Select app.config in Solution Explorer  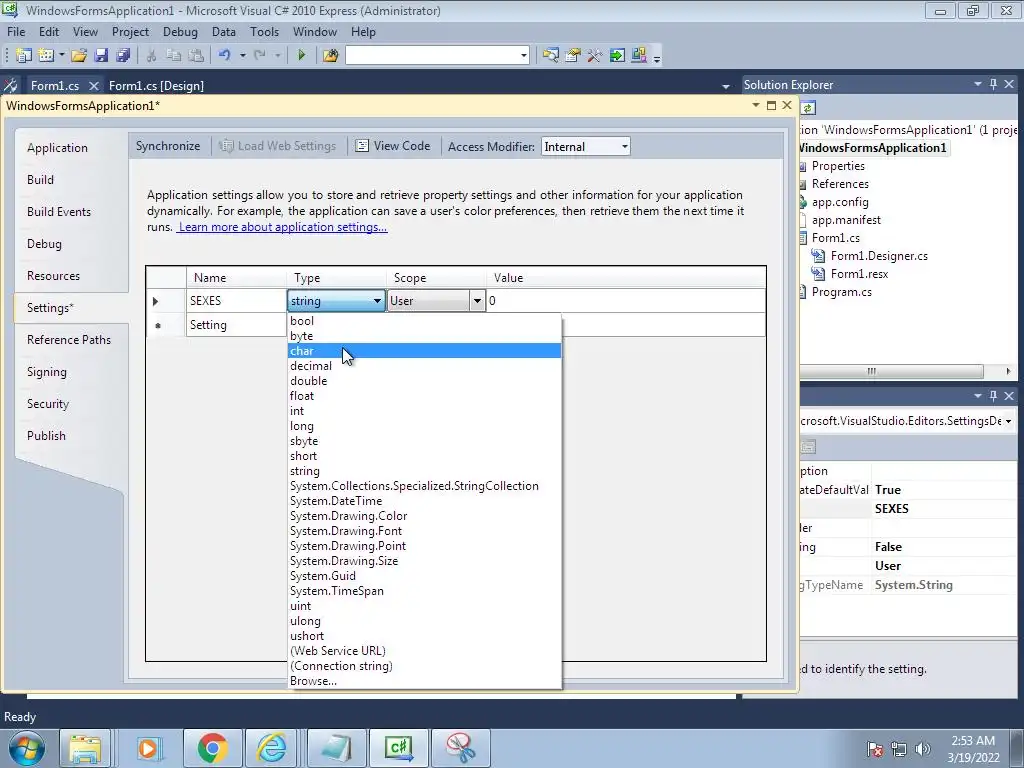tap(840, 202)
